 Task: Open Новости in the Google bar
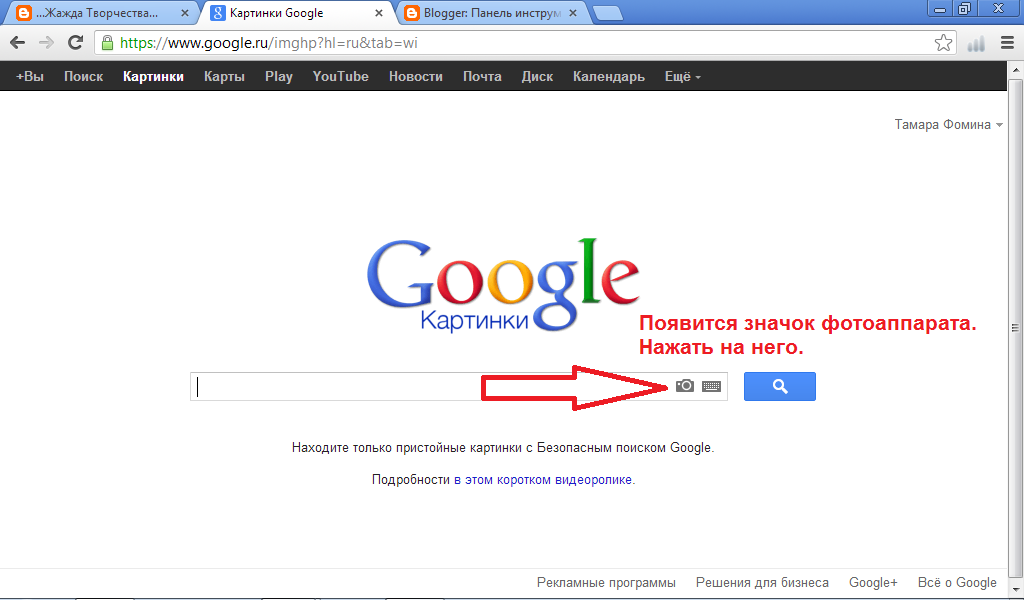[x=416, y=76]
